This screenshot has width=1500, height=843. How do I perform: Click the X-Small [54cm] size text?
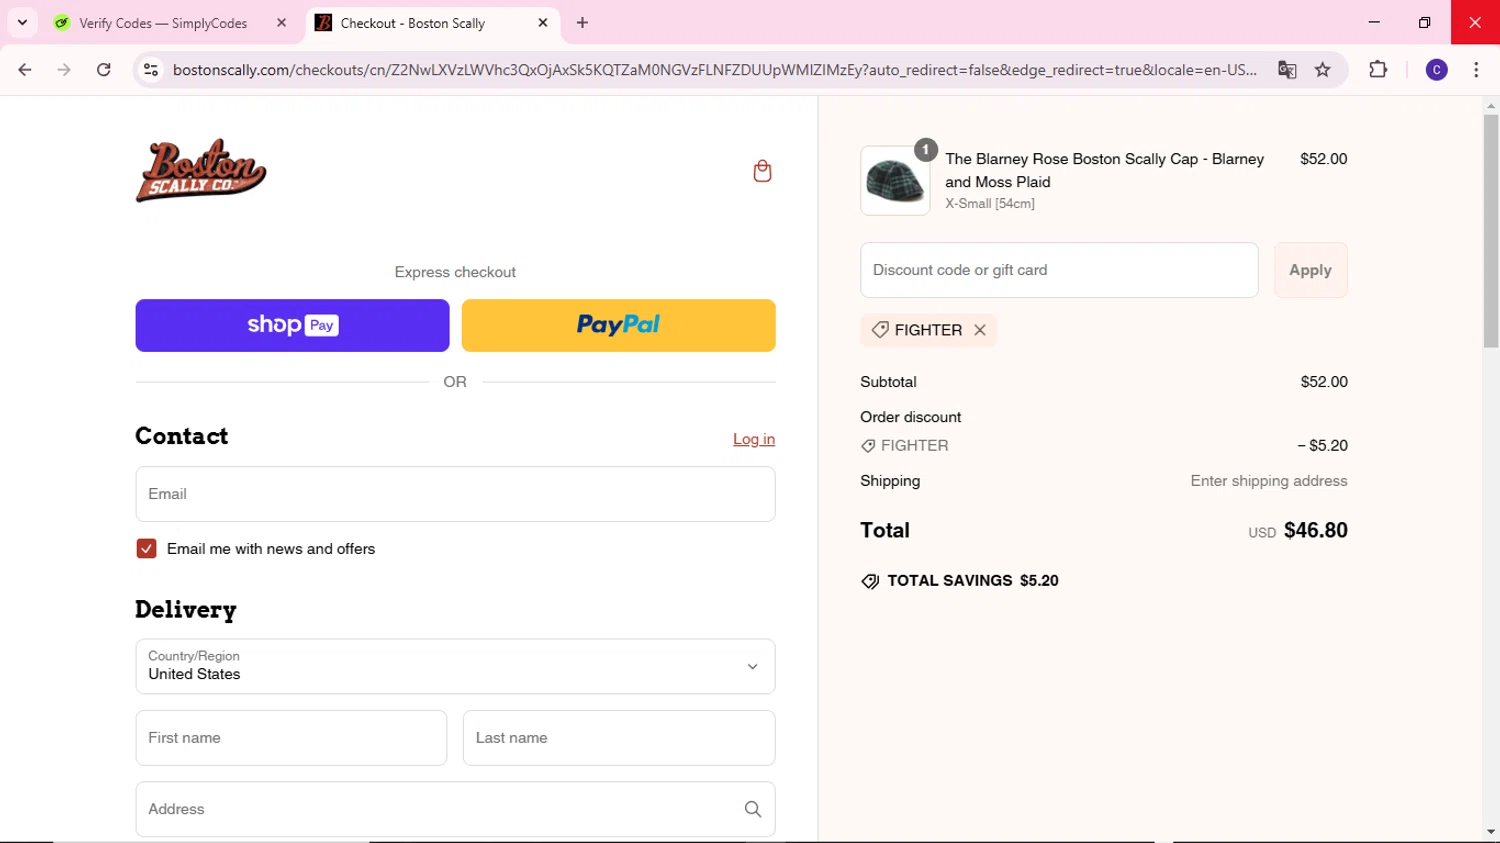pyautogui.click(x=990, y=204)
